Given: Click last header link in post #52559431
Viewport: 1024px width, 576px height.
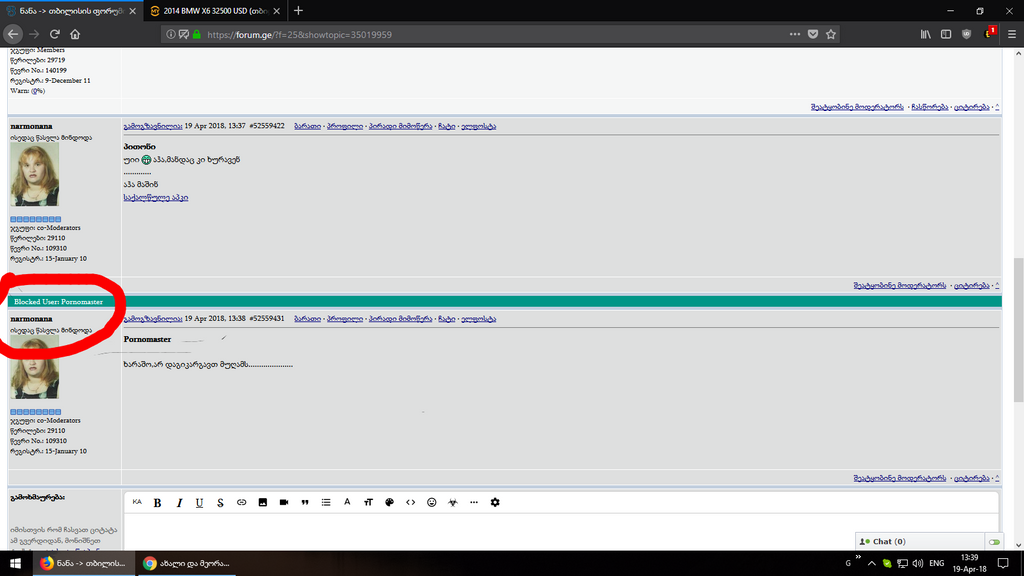Looking at the screenshot, I should pos(479,319).
